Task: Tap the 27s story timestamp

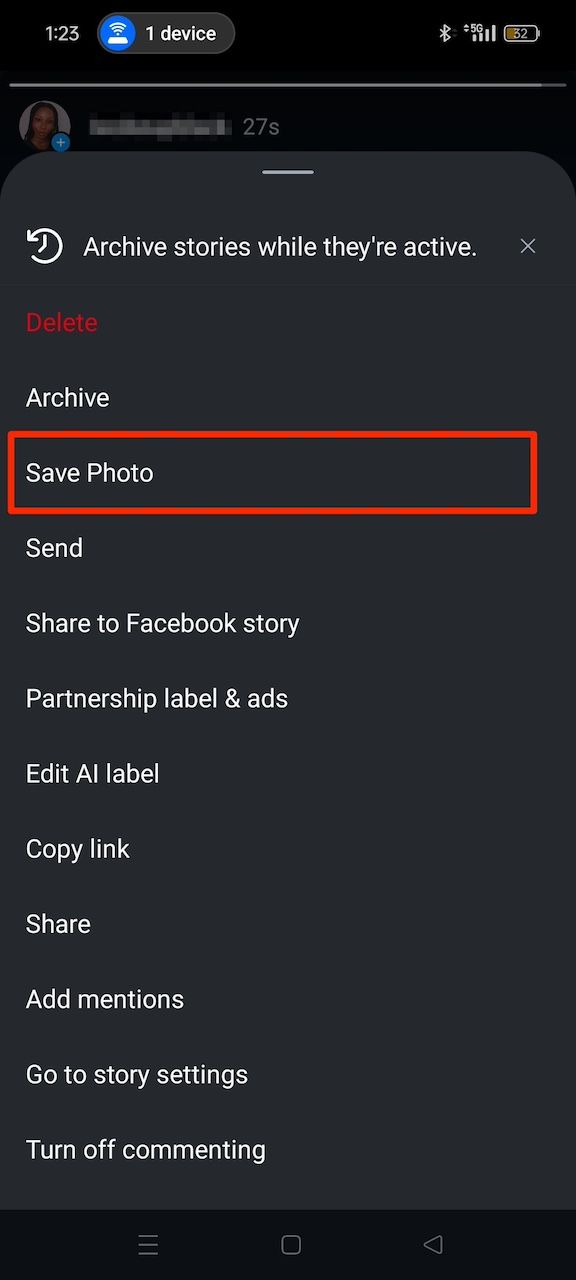Action: [x=262, y=126]
